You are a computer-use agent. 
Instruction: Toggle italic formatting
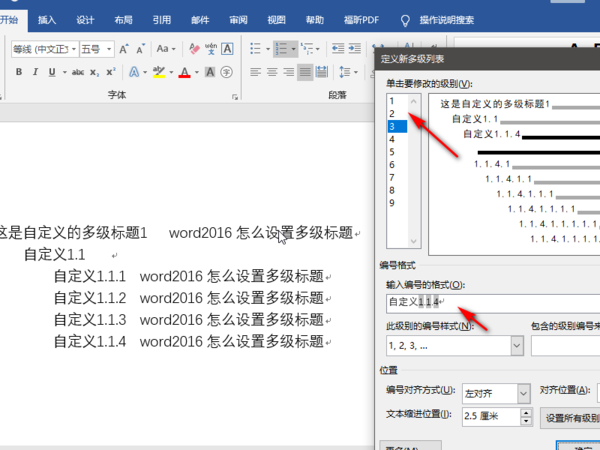tap(35, 72)
